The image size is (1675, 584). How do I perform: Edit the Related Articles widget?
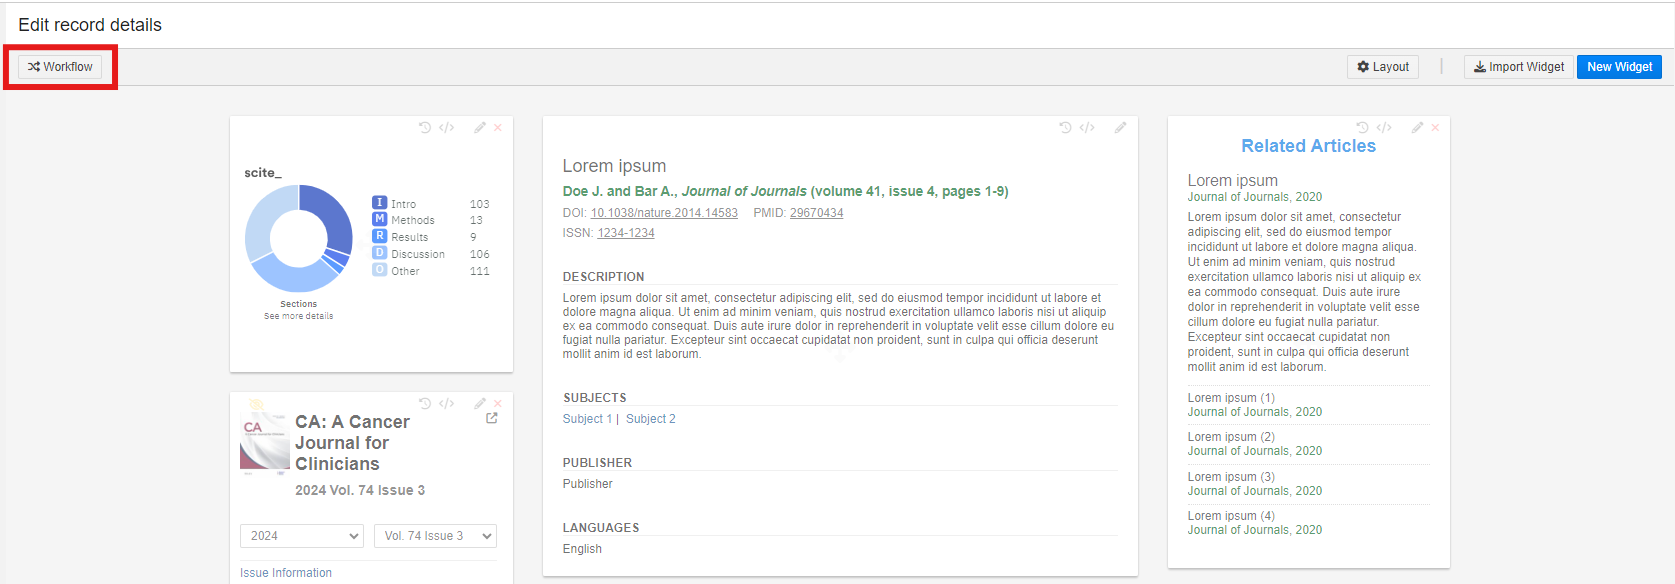click(x=1417, y=128)
